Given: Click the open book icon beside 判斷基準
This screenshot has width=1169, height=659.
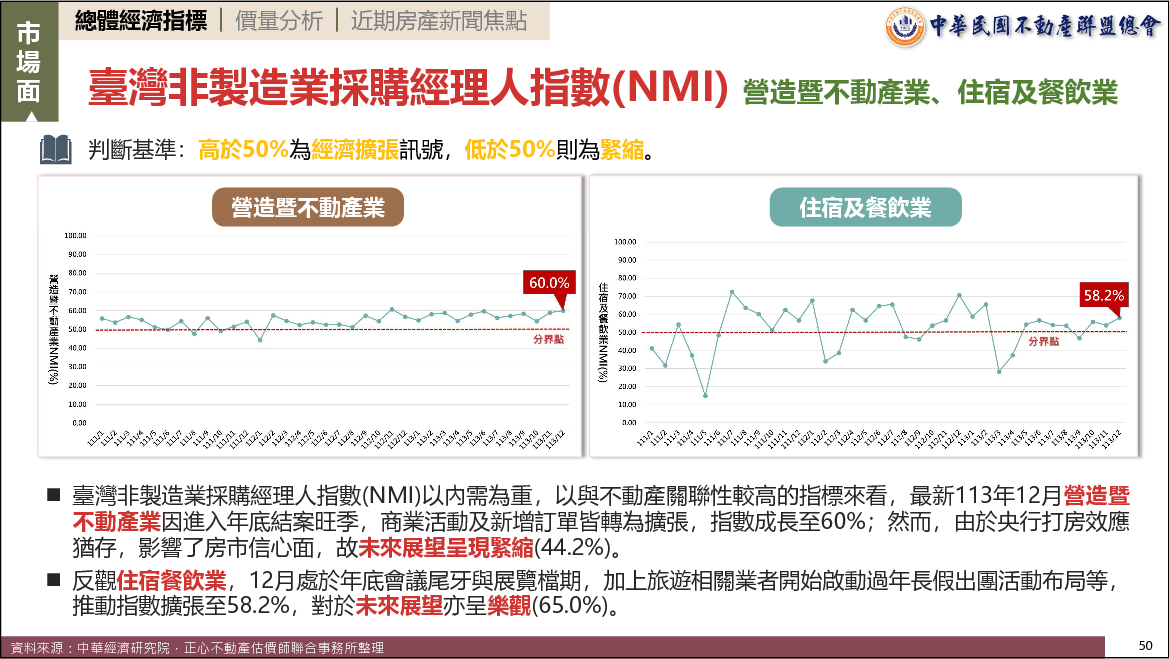Looking at the screenshot, I should click(55, 150).
